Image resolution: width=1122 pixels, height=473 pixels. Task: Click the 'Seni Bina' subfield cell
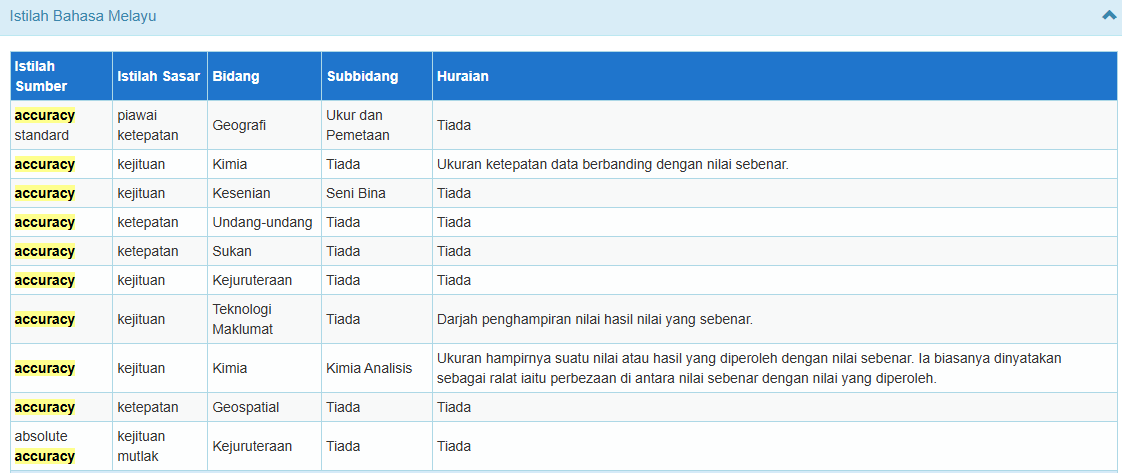(376, 193)
